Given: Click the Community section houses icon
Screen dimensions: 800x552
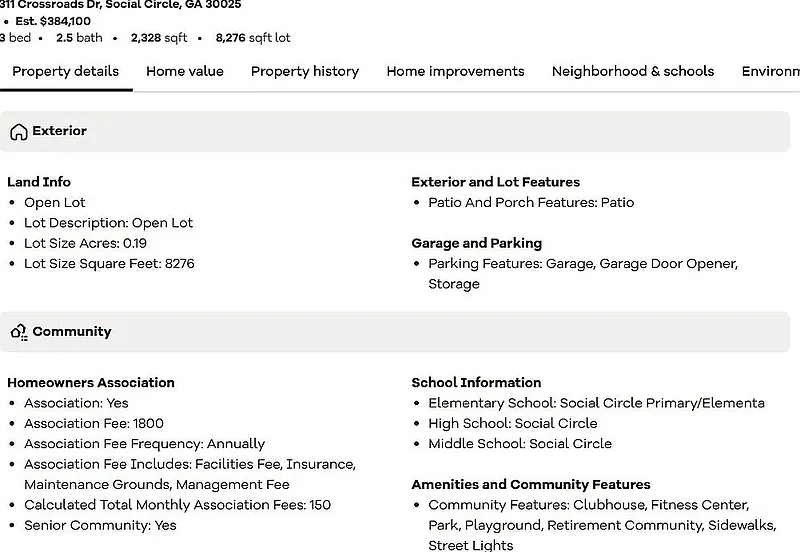Looking at the screenshot, I should click(18, 332).
